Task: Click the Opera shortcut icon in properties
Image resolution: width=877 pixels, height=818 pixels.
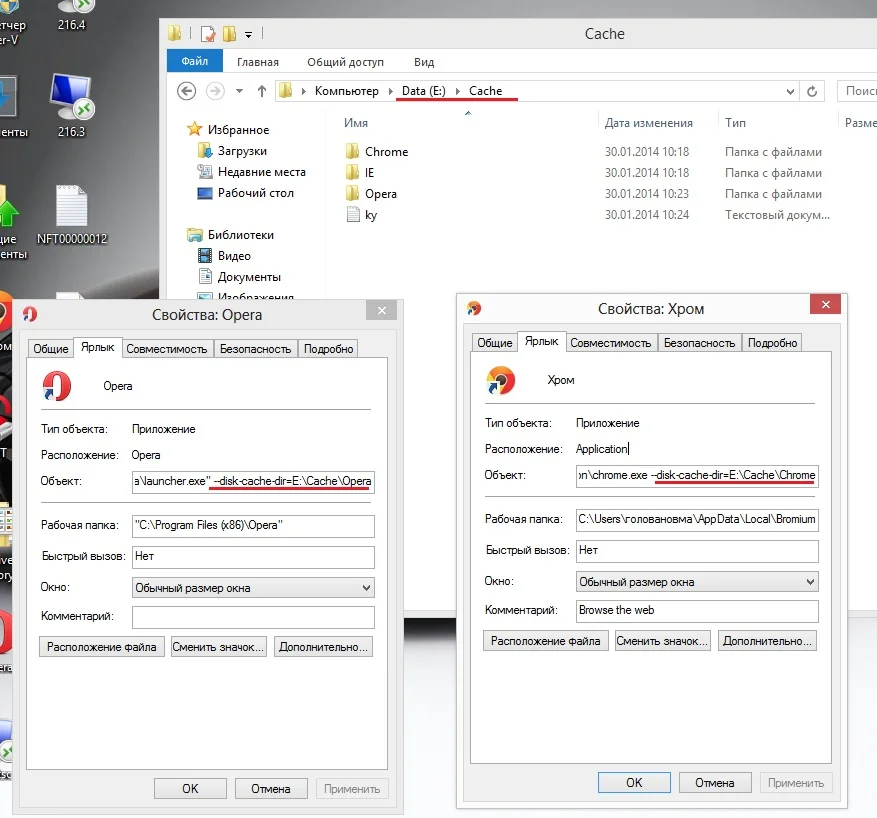Action: click(x=57, y=386)
